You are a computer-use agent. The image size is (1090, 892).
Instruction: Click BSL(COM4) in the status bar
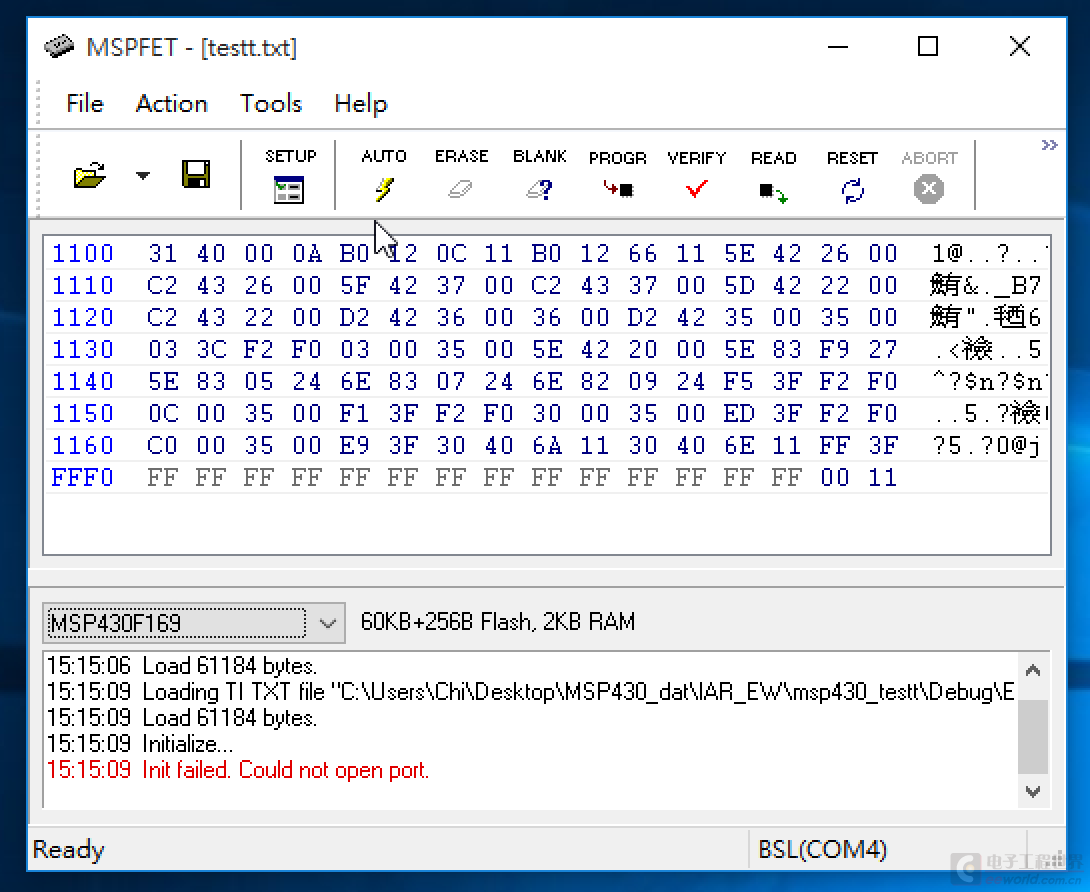pyautogui.click(x=822, y=849)
